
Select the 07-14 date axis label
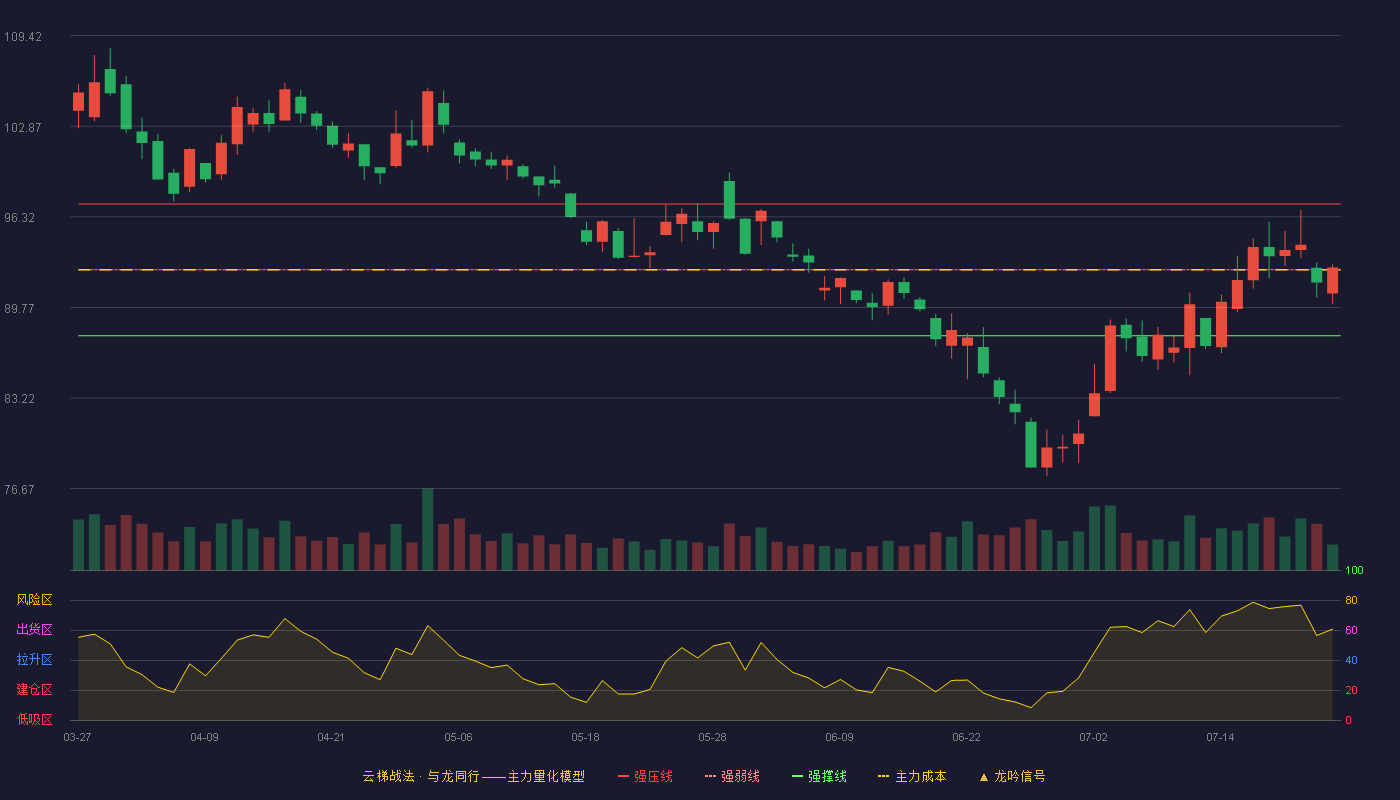(x=1220, y=737)
